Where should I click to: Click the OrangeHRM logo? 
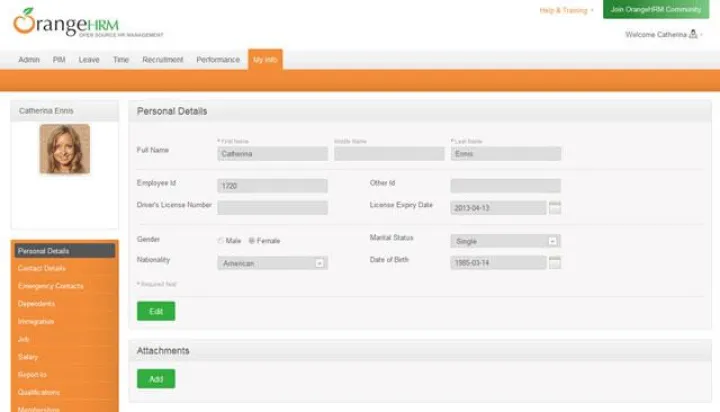pyautogui.click(x=88, y=22)
